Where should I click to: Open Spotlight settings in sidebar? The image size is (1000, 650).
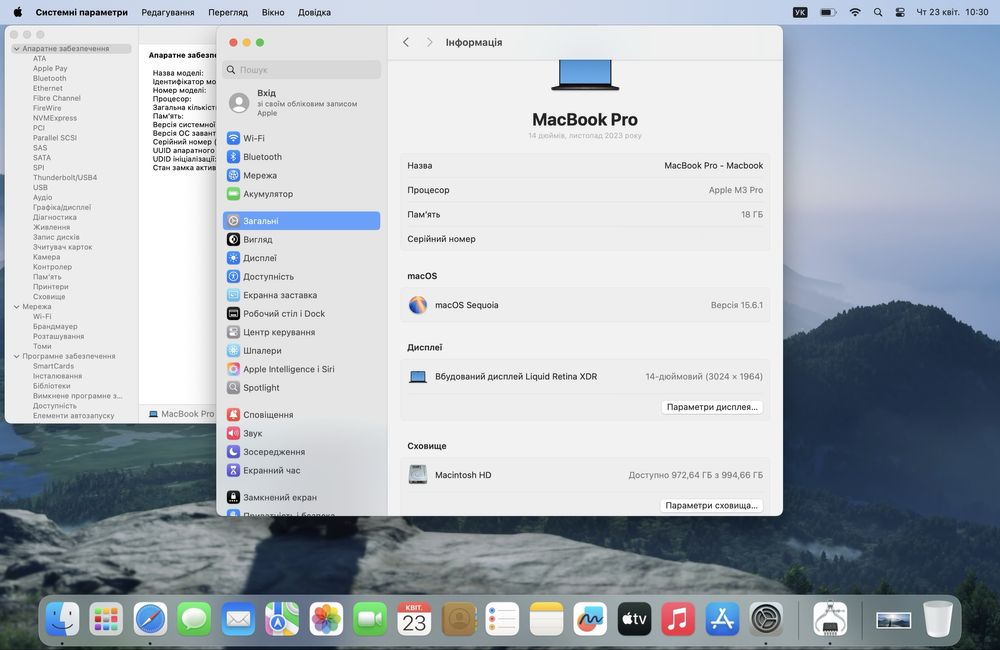click(302, 387)
